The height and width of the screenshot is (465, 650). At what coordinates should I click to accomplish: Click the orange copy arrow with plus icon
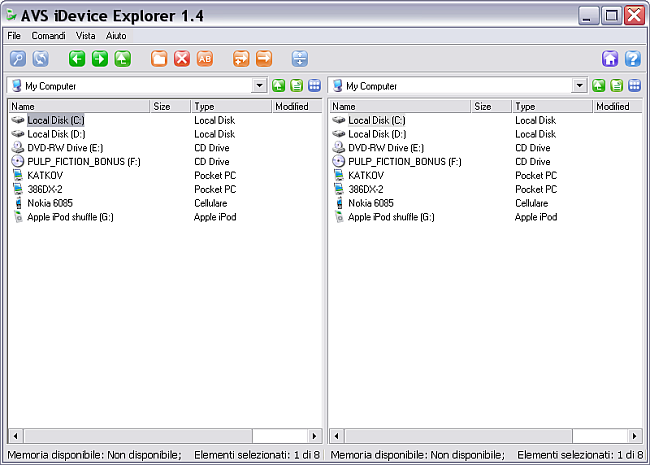pos(241,58)
